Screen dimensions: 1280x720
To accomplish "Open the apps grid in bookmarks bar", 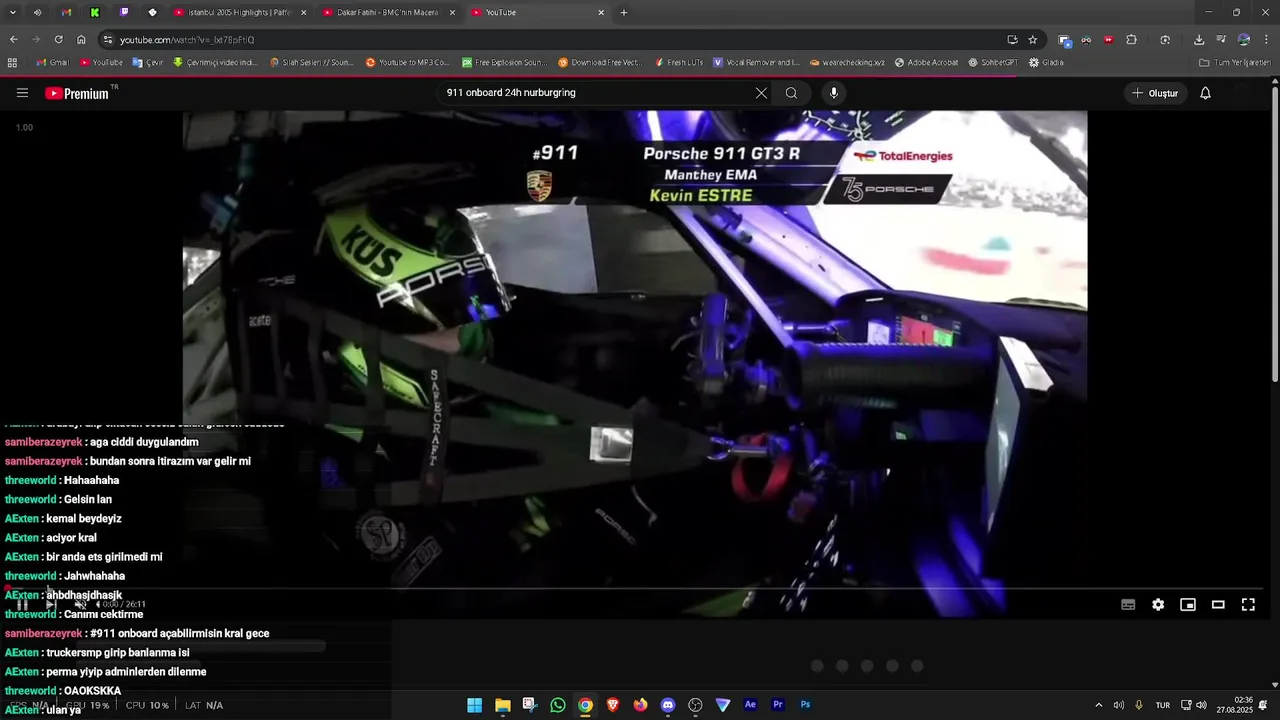I will [12, 62].
